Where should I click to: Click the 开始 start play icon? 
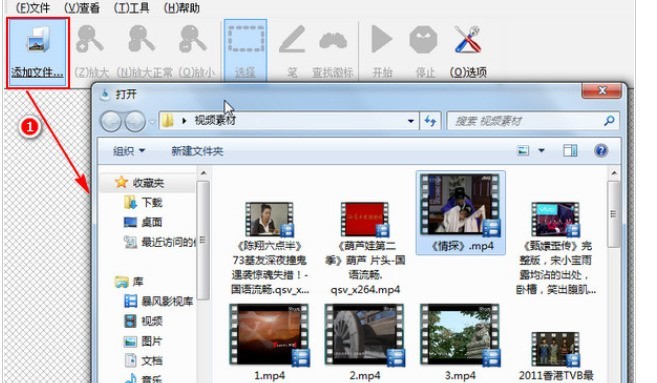coord(382,50)
